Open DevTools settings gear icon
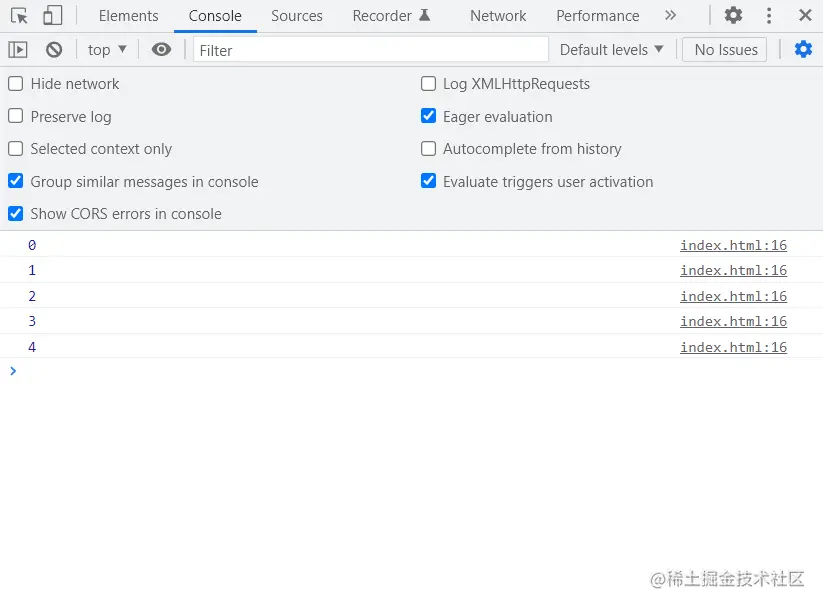 [x=733, y=15]
